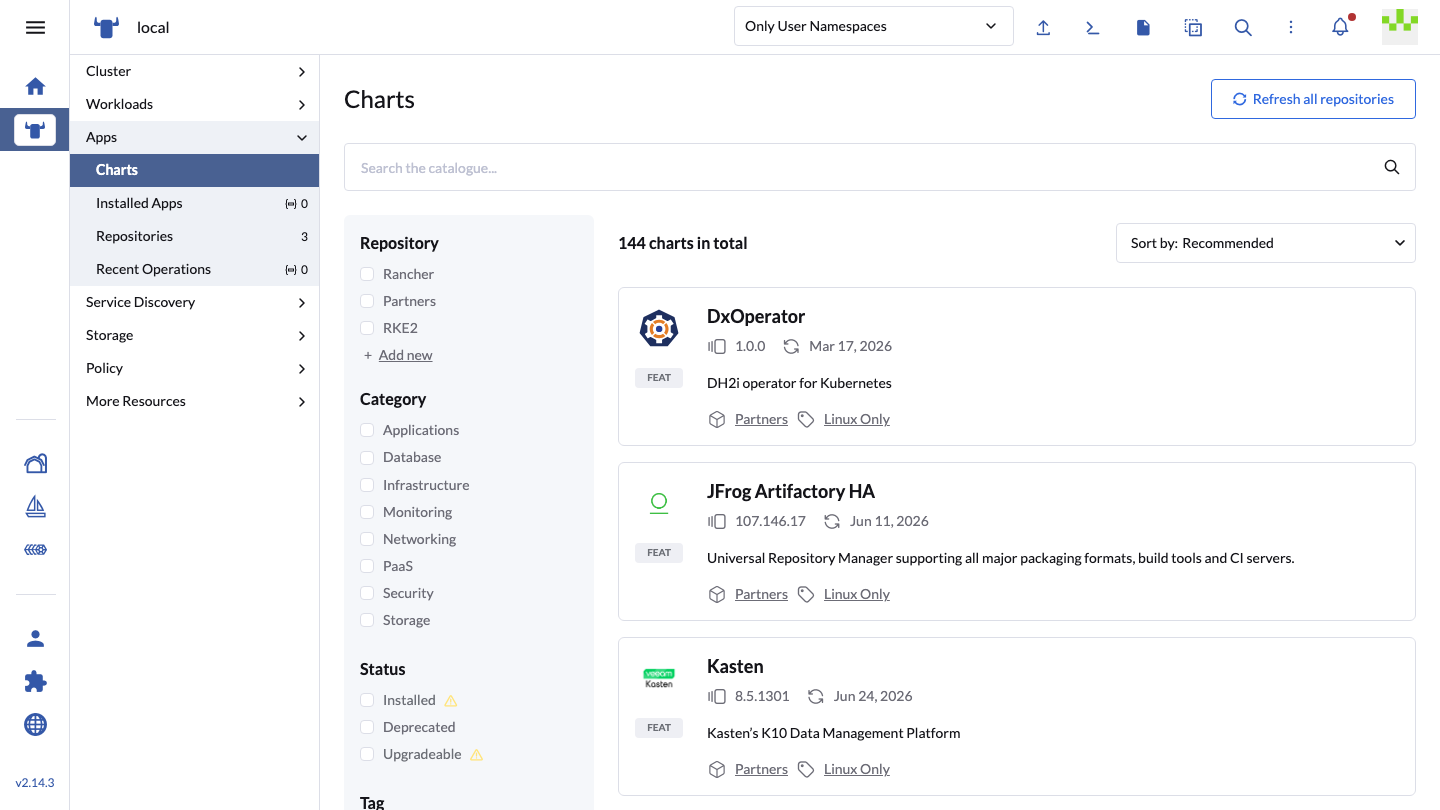Click the Import YAML upload icon
The width and height of the screenshot is (1440, 810).
coord(1043,28)
